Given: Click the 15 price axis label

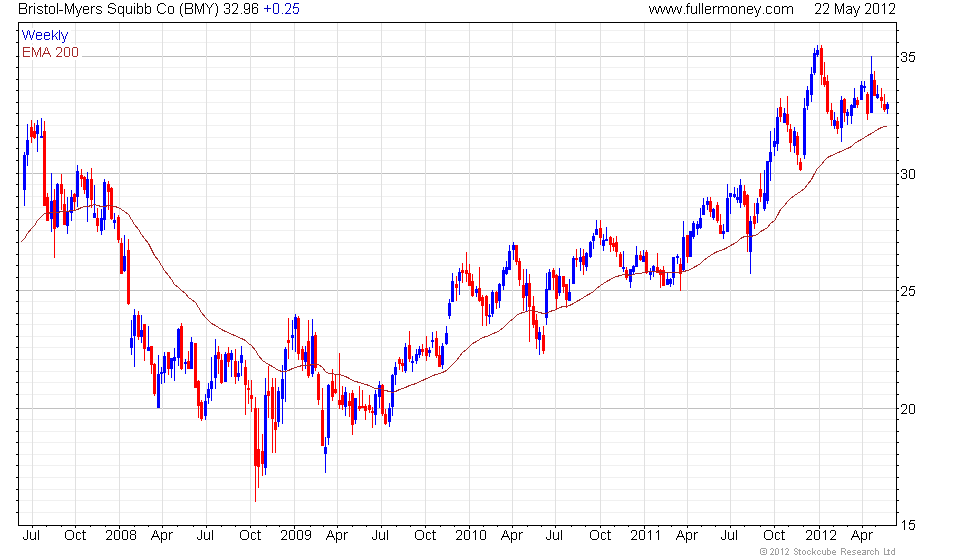Looking at the screenshot, I should 908,526.
